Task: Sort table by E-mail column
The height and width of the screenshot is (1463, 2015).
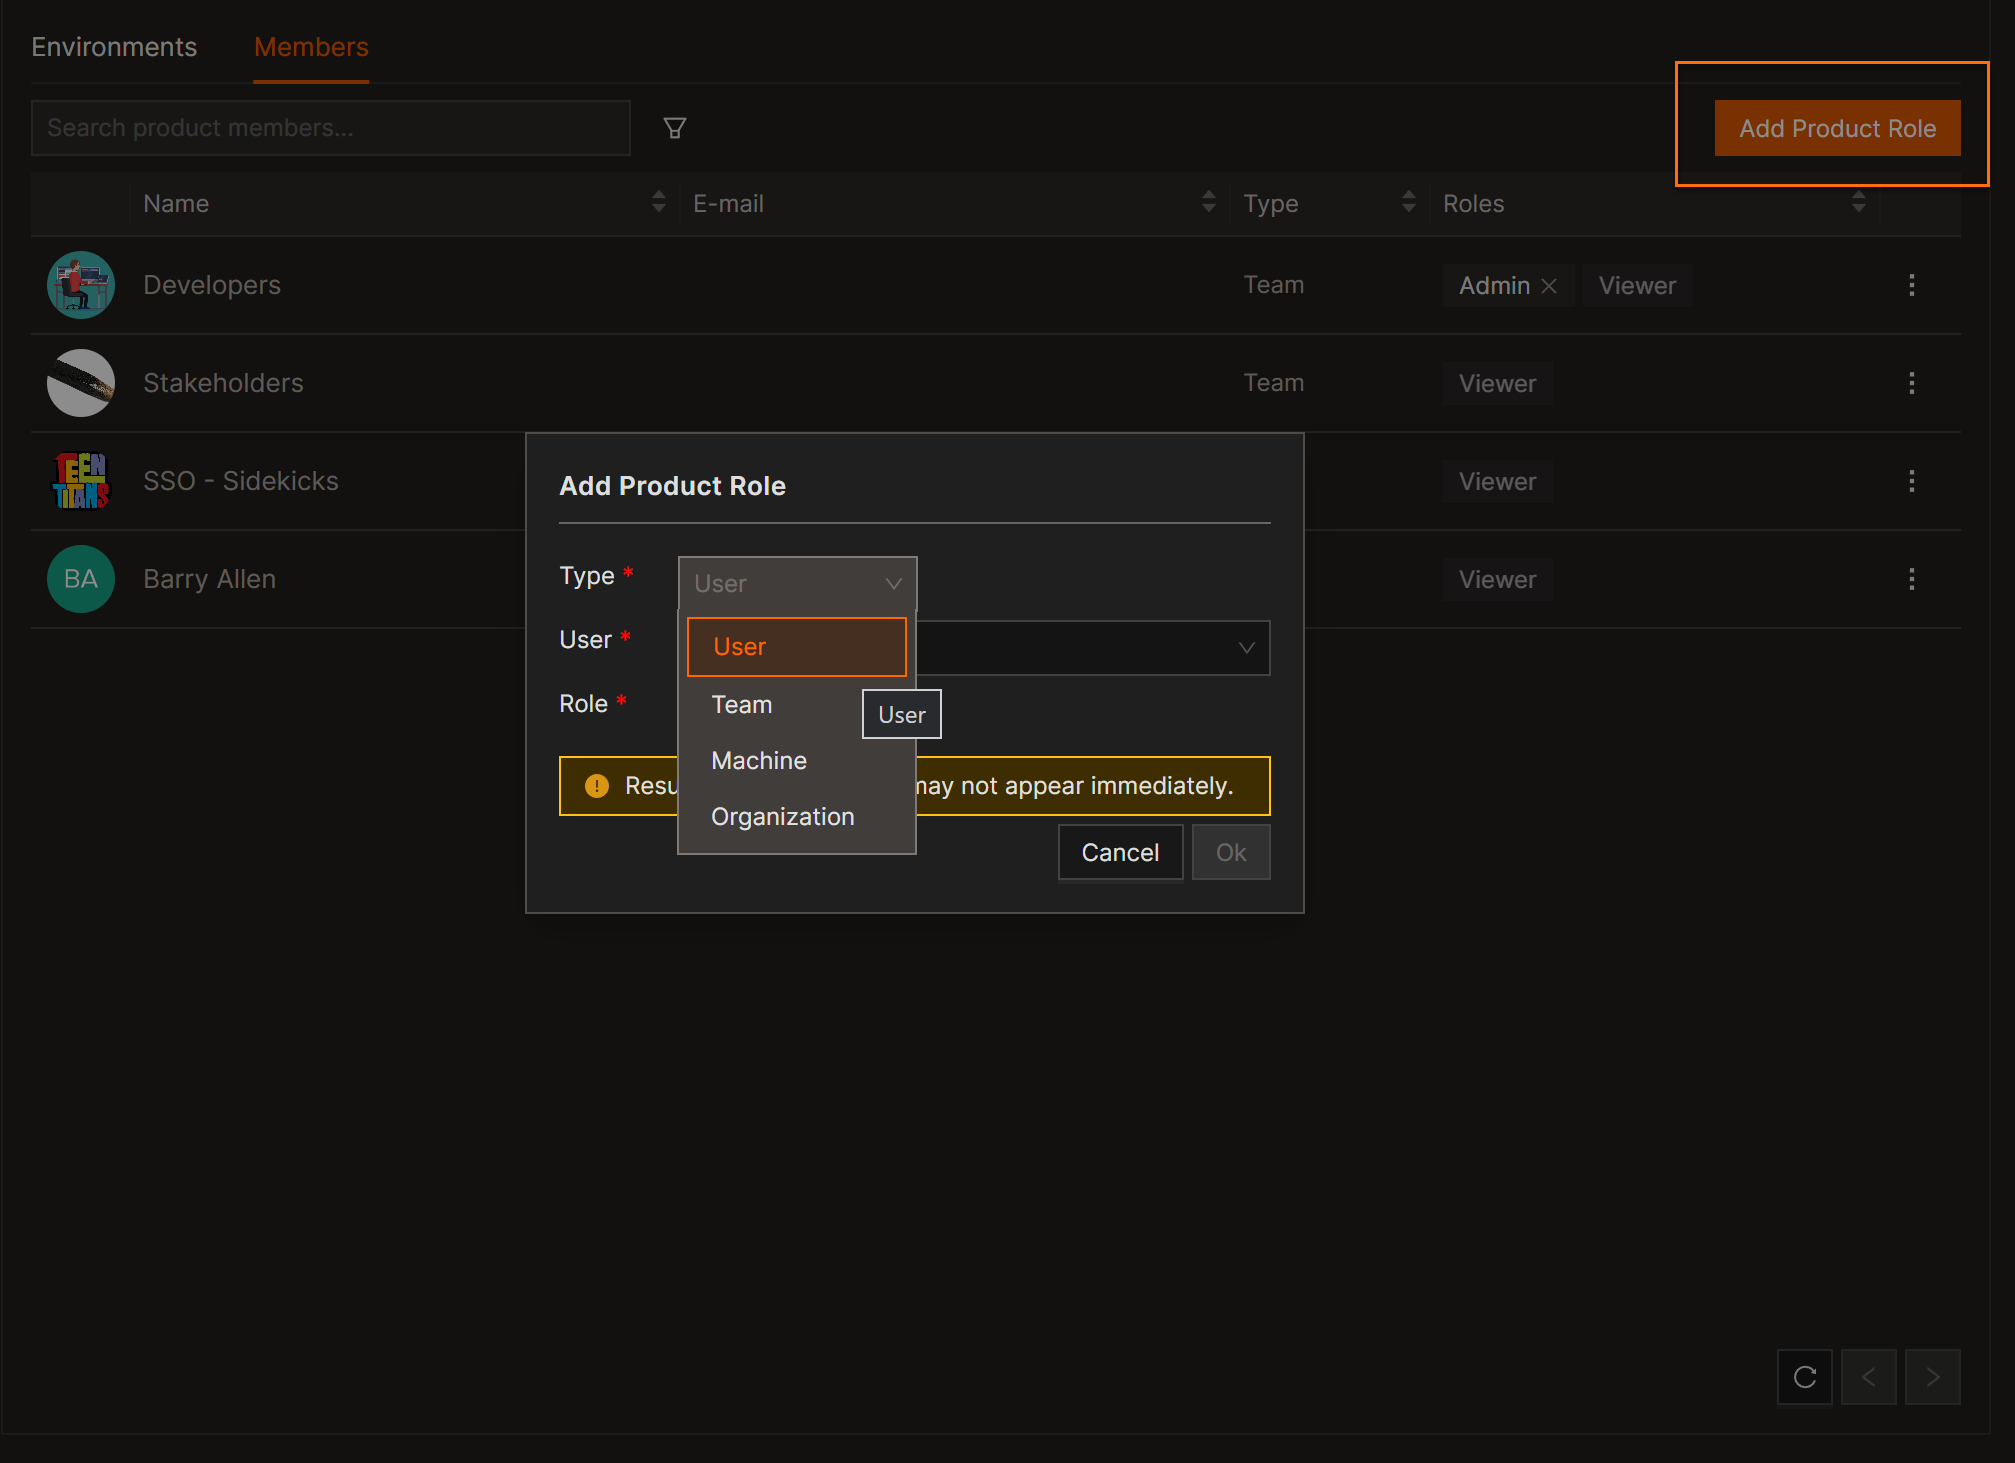Action: (1208, 203)
